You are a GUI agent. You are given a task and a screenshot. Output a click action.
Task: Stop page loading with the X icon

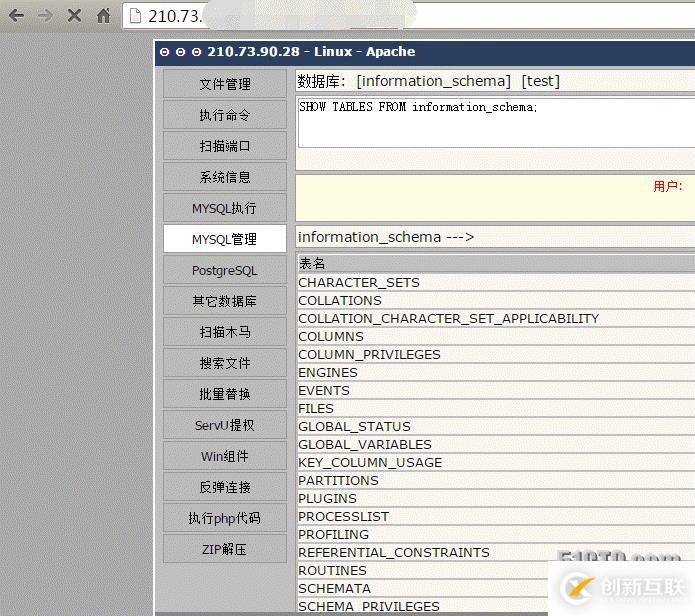(74, 16)
